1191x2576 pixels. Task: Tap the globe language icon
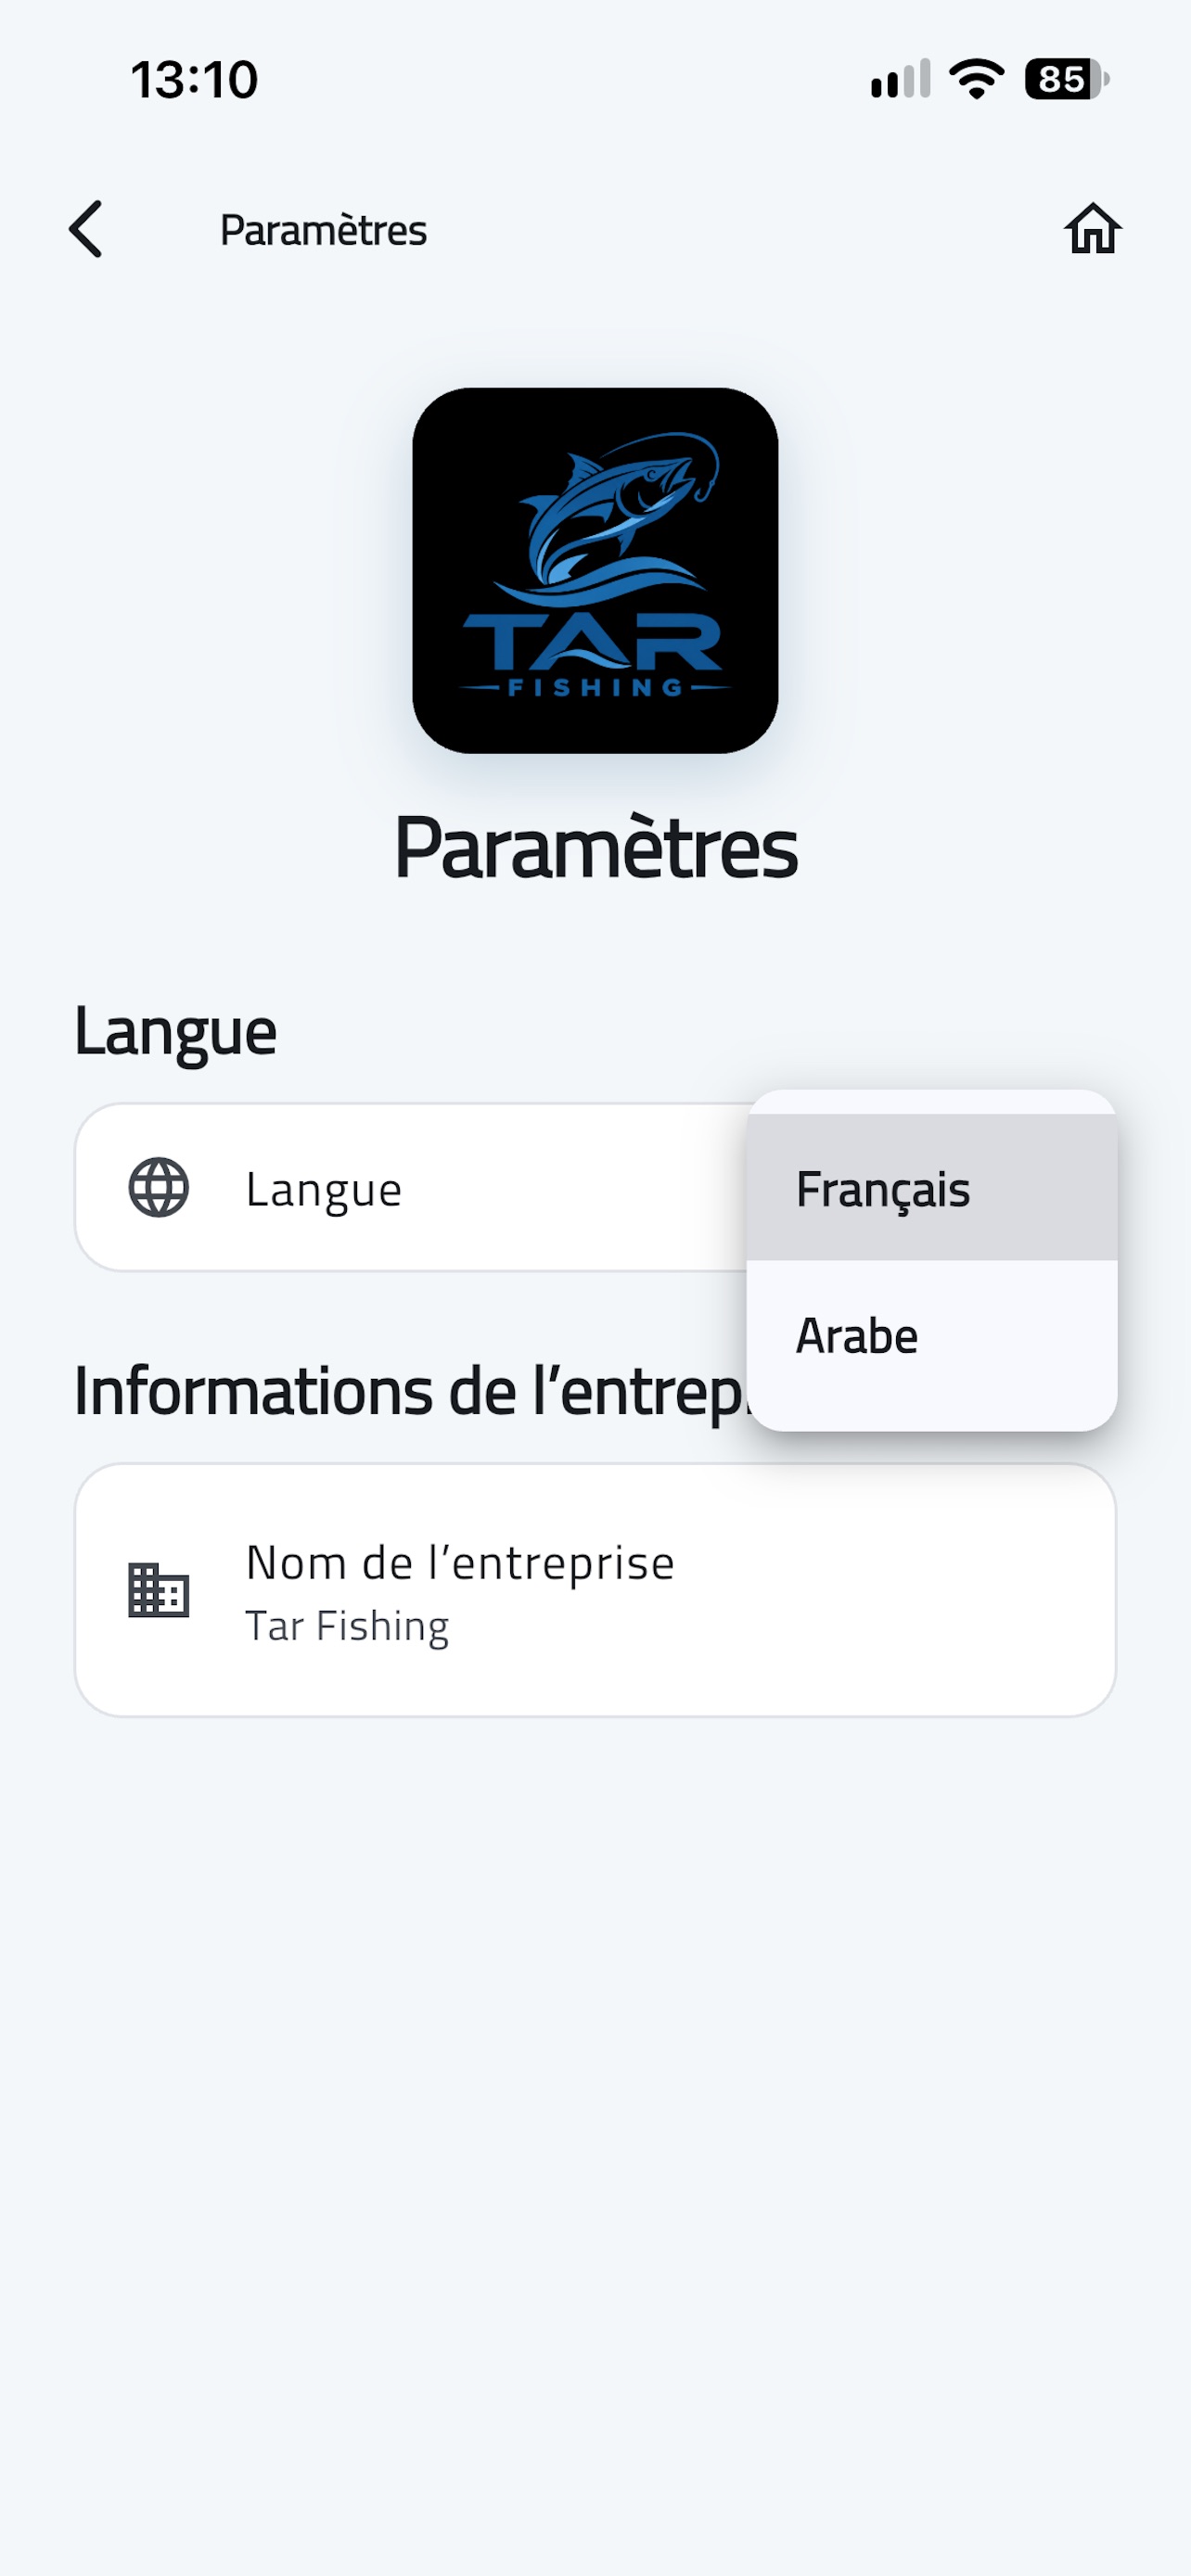tap(158, 1187)
